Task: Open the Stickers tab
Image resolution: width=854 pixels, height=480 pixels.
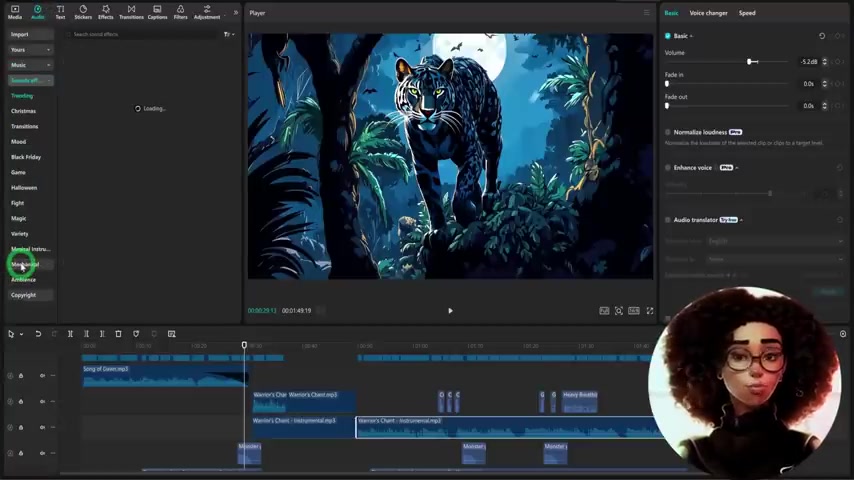Action: pos(83,12)
